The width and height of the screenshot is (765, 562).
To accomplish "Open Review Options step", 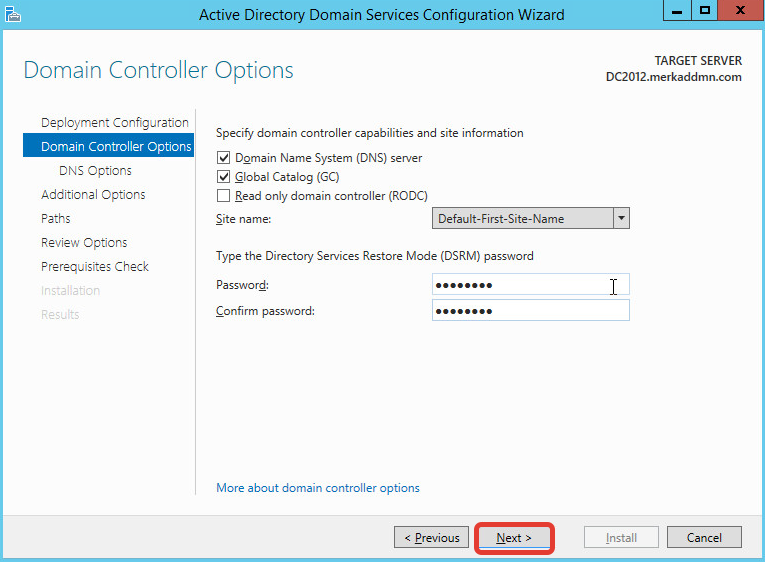I will (x=84, y=242).
